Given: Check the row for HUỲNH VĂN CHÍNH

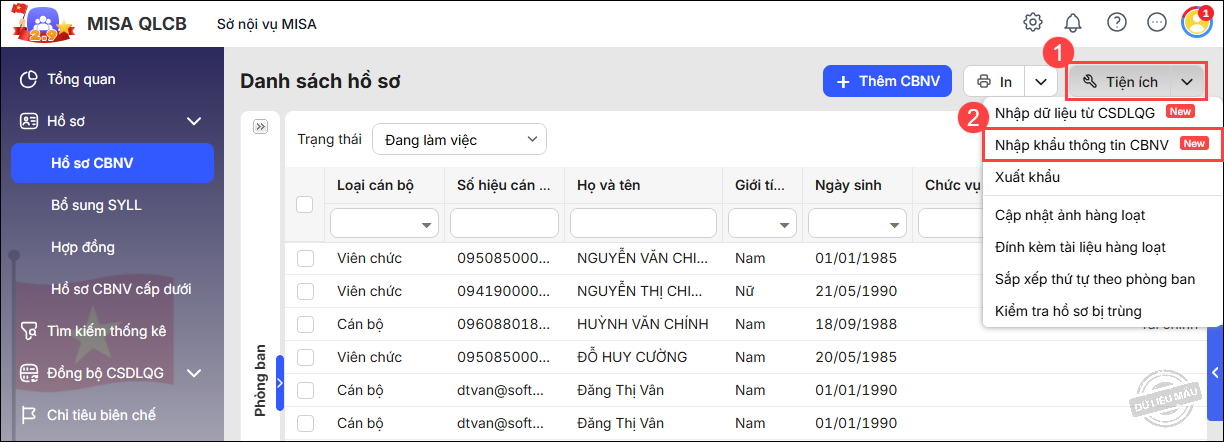Looking at the screenshot, I should (305, 324).
